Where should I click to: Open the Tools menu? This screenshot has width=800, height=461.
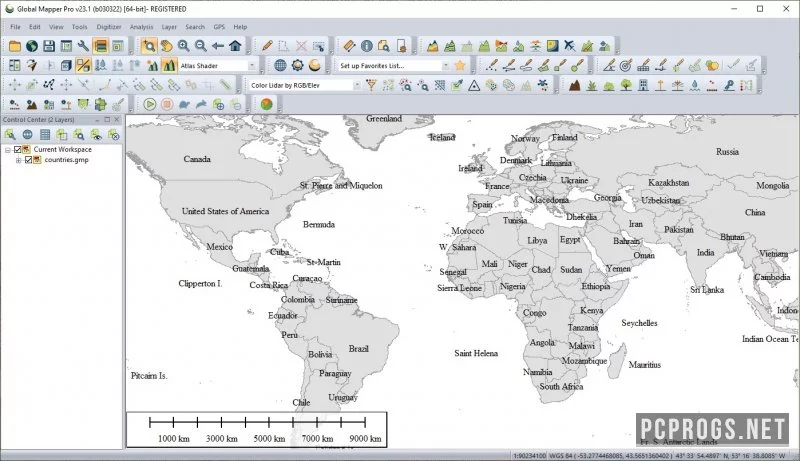[80, 27]
